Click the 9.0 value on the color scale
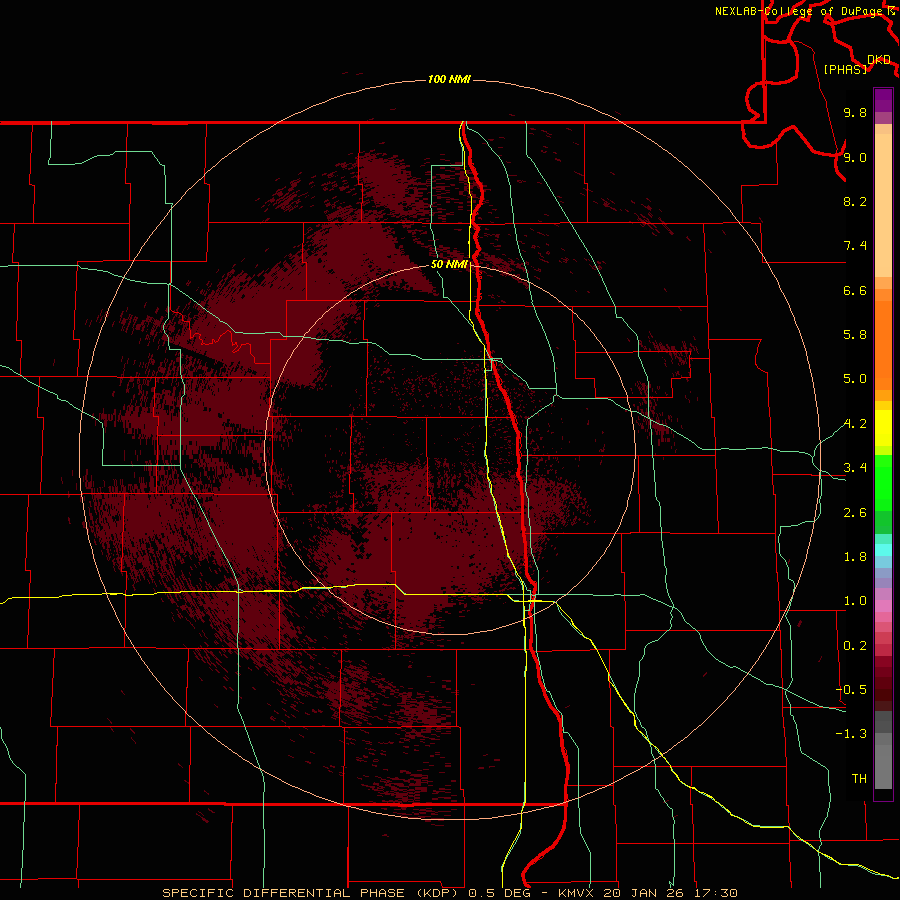The image size is (900, 900). tap(855, 157)
